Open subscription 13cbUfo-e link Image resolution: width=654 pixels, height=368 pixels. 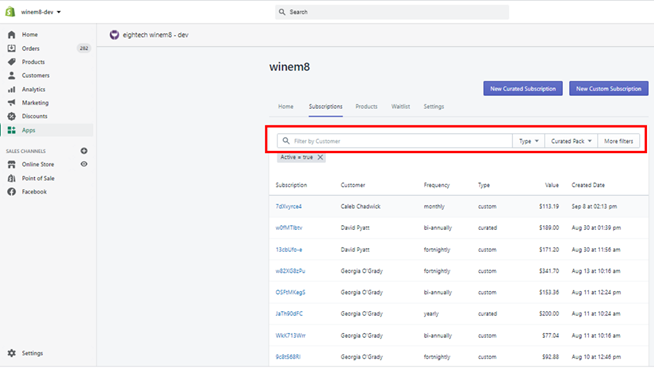click(289, 250)
